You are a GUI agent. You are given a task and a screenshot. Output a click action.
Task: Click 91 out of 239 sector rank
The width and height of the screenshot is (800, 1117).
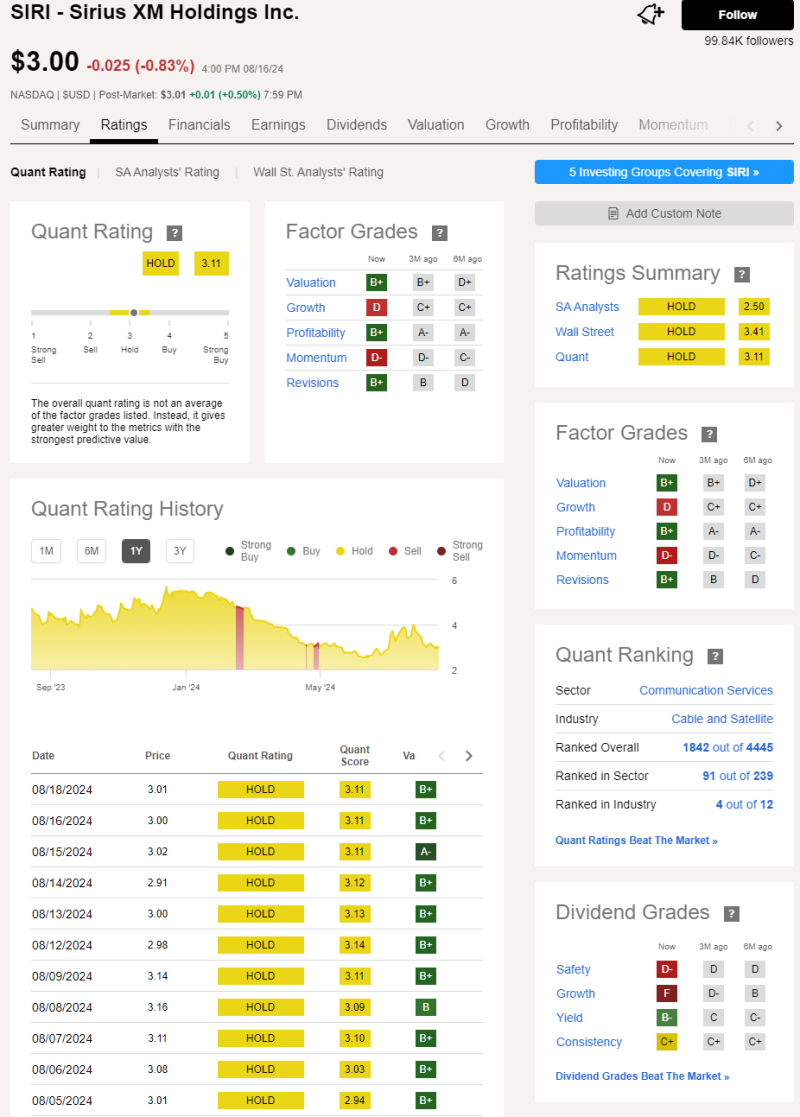[x=737, y=776]
